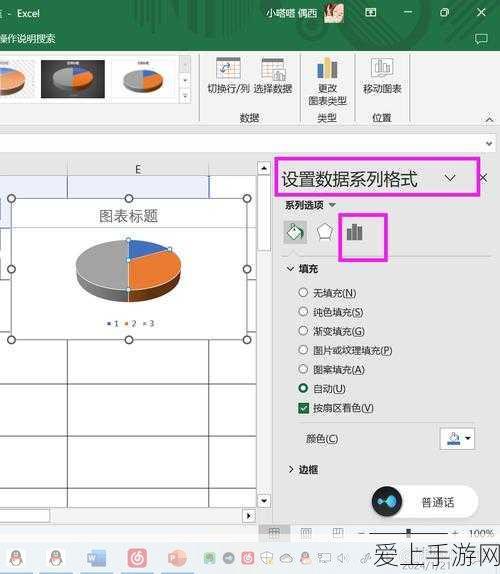Switch to Normal view in status bar
500x574 pixels.
pyautogui.click(x=275, y=533)
